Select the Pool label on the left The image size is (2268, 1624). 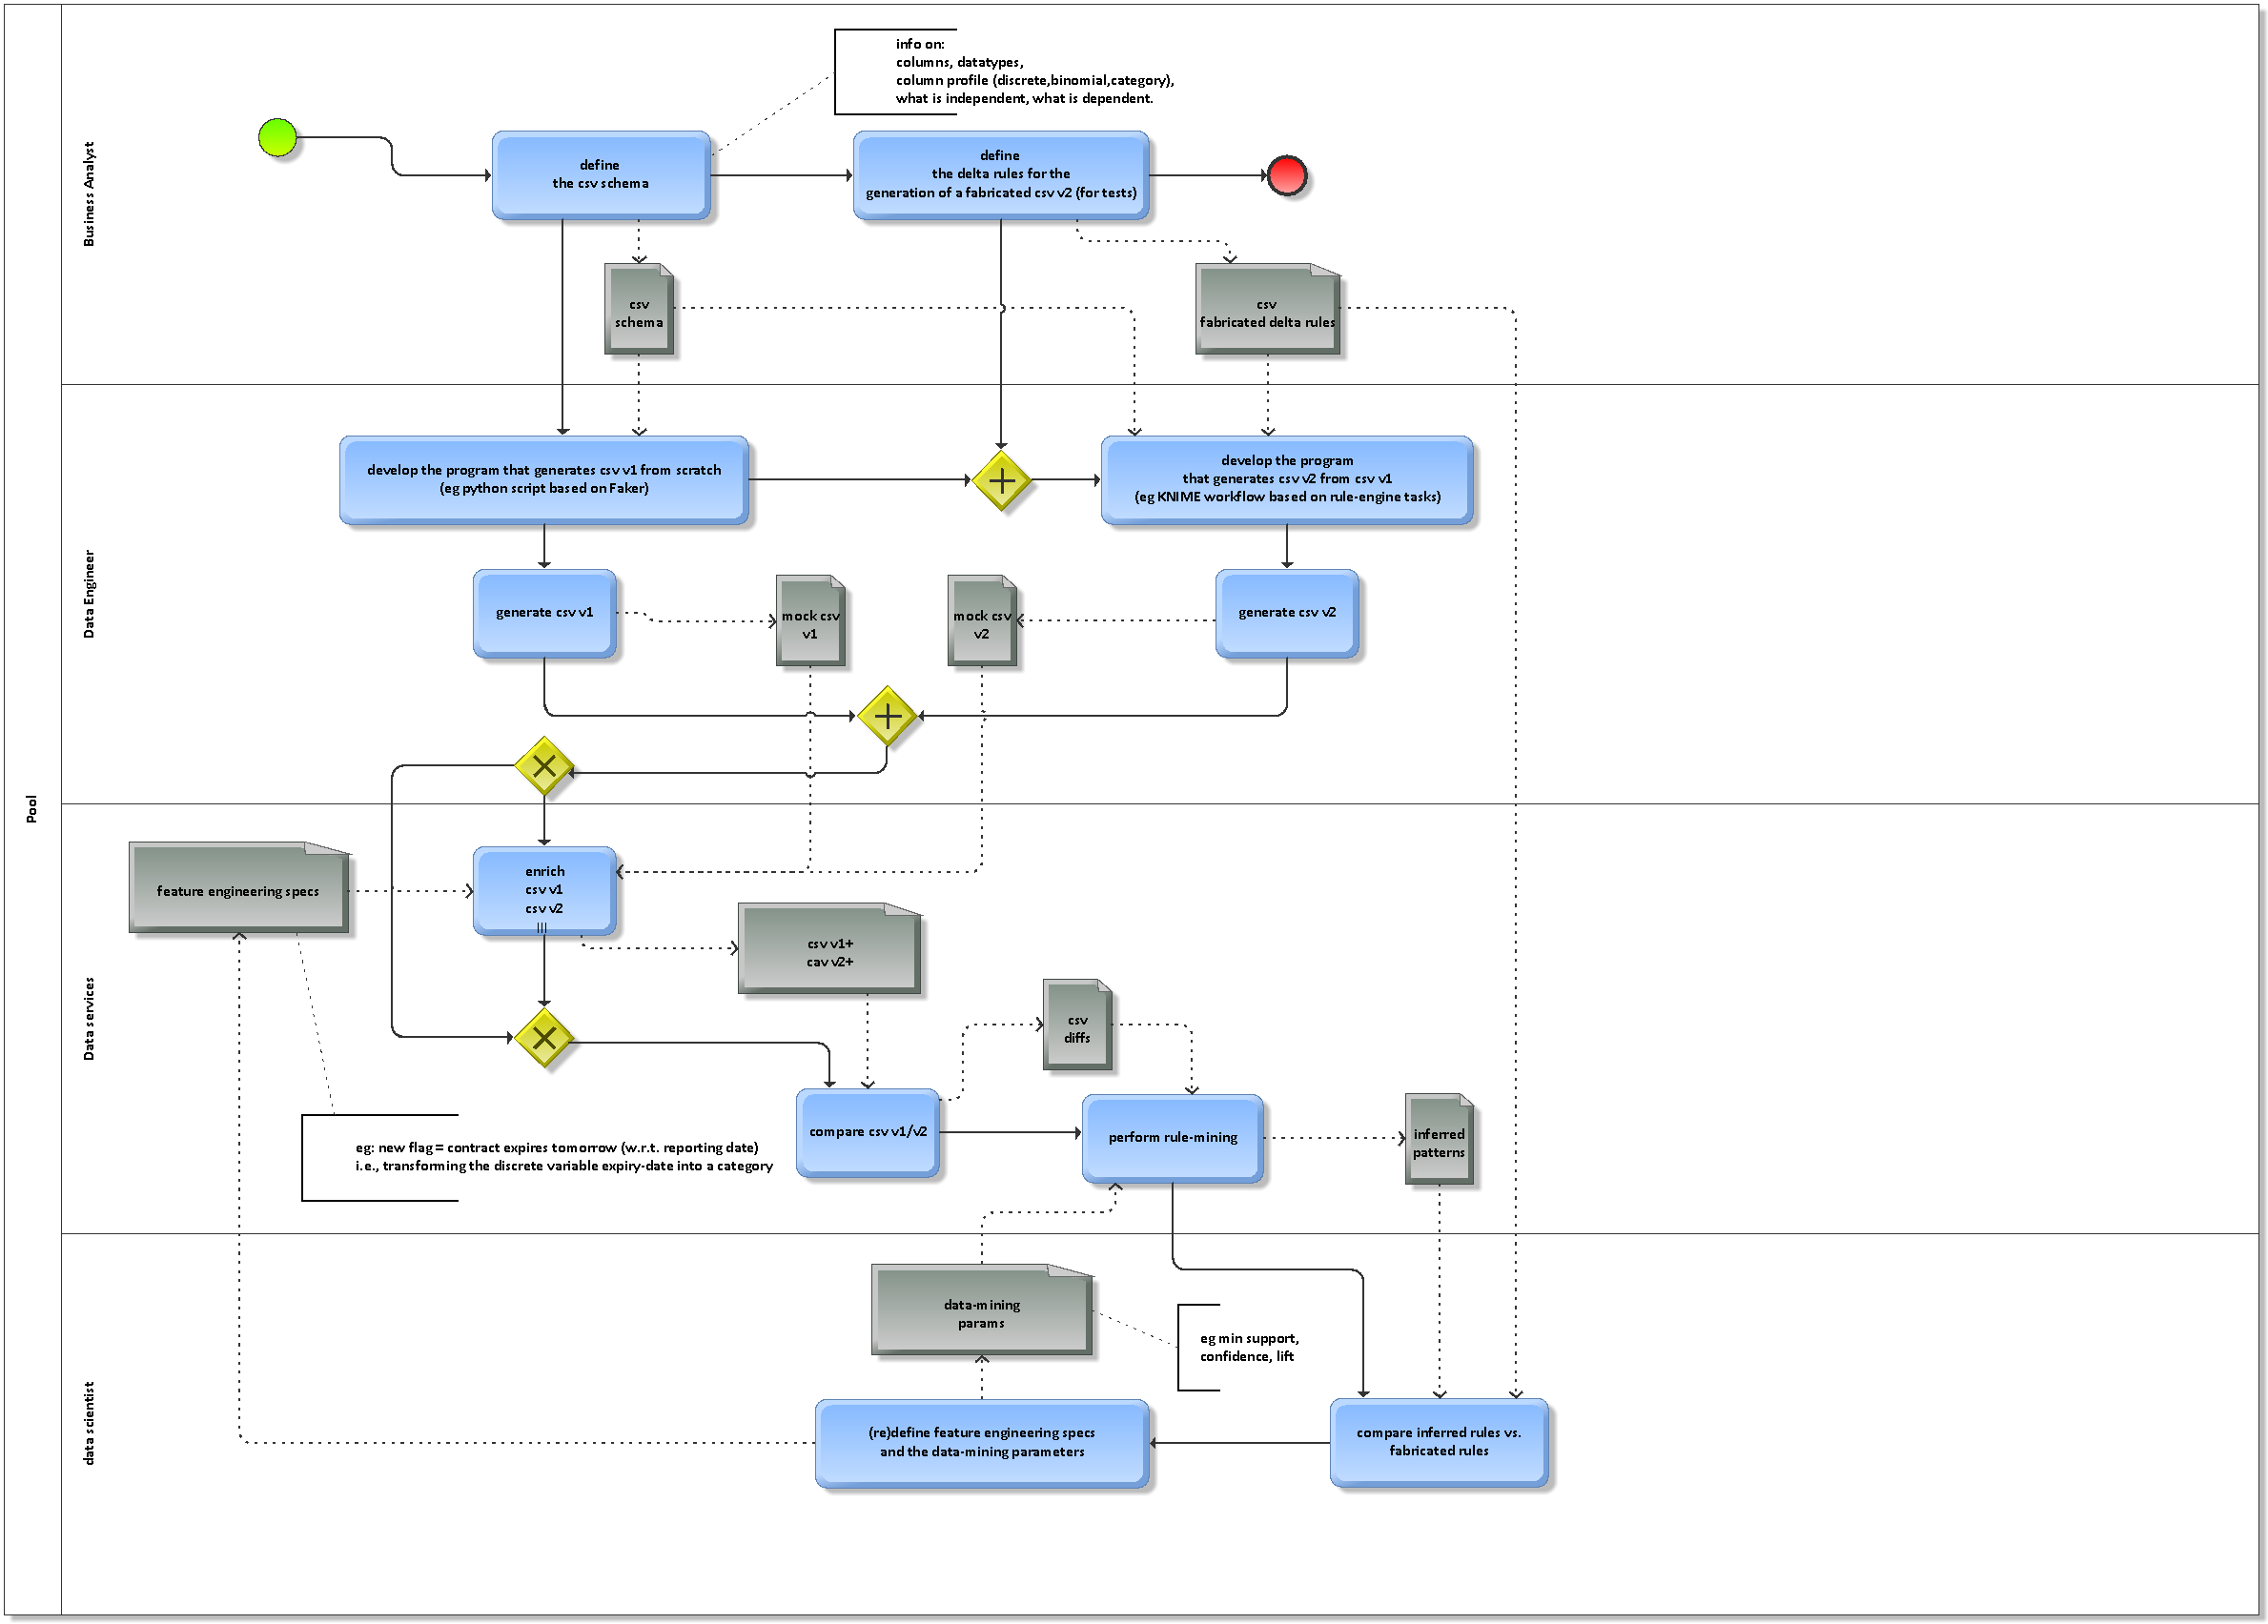(x=33, y=807)
